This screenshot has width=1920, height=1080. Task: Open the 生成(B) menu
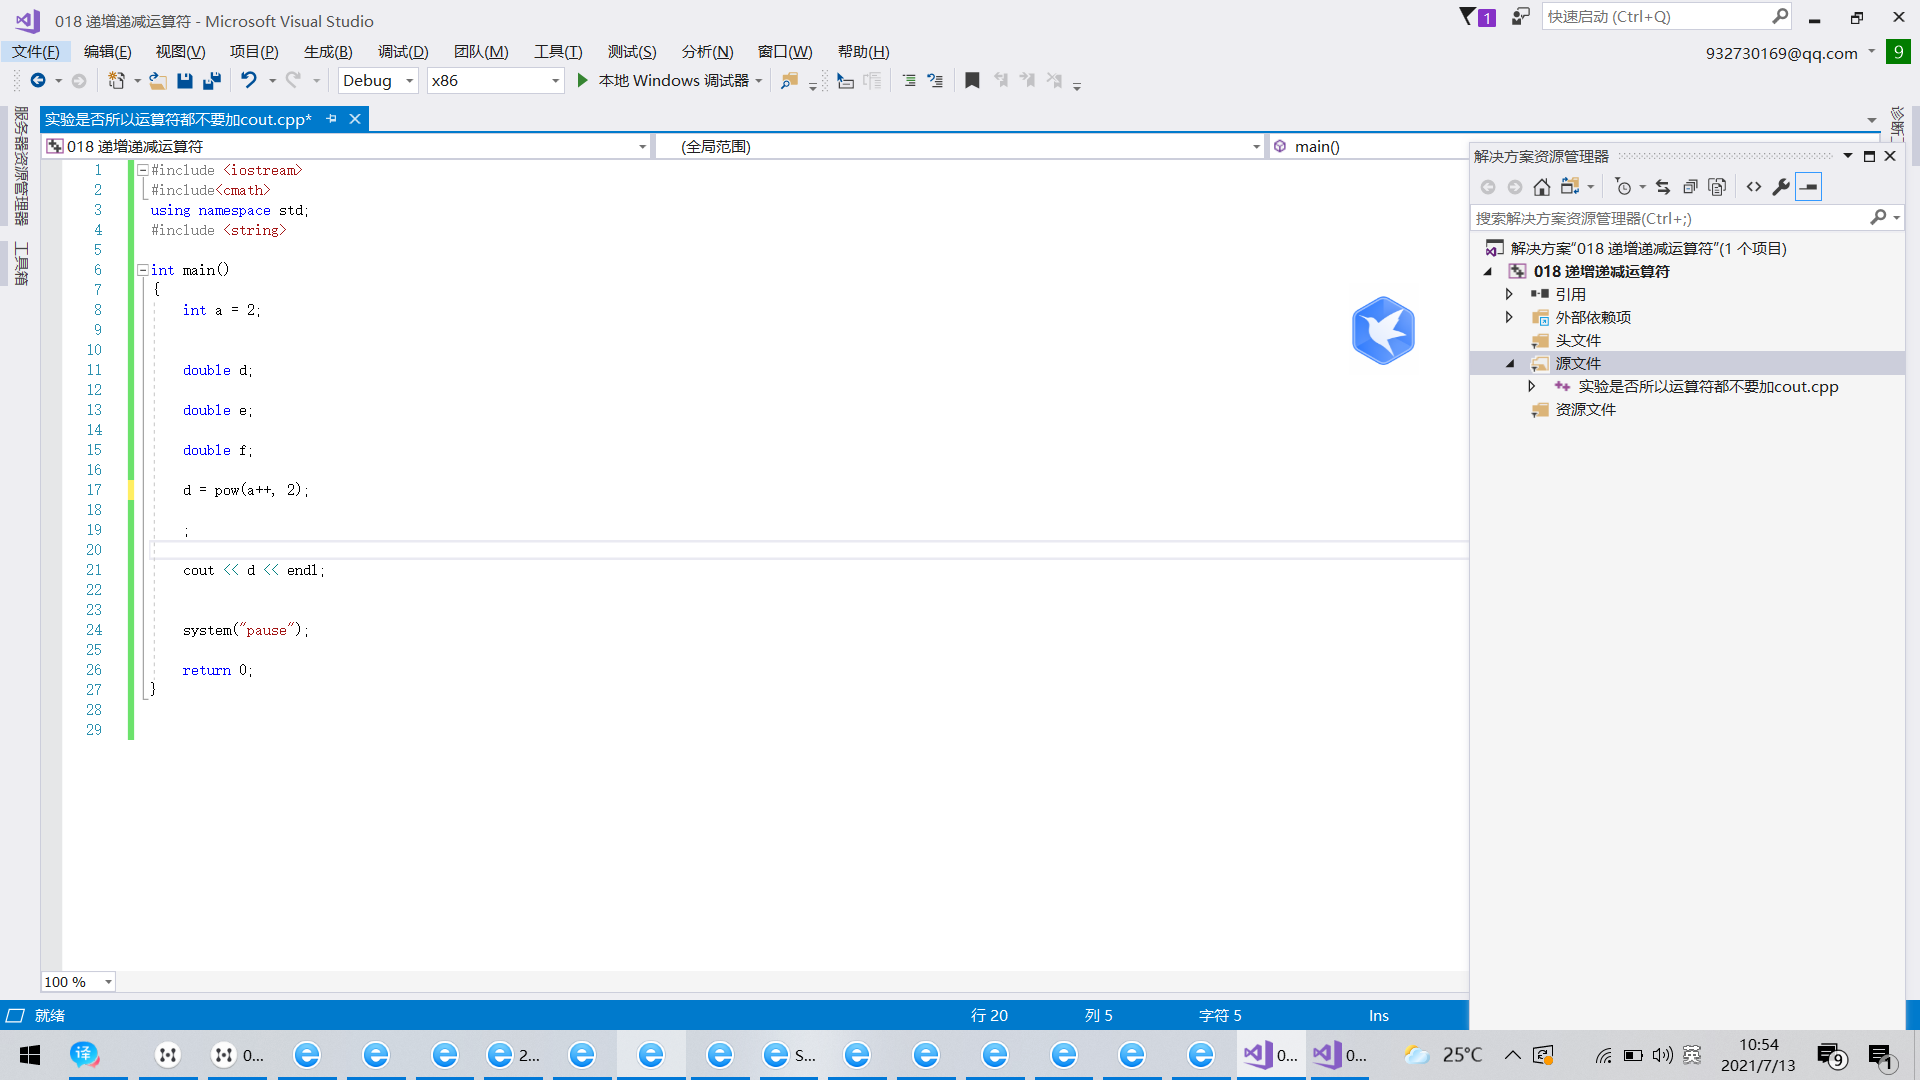[328, 52]
